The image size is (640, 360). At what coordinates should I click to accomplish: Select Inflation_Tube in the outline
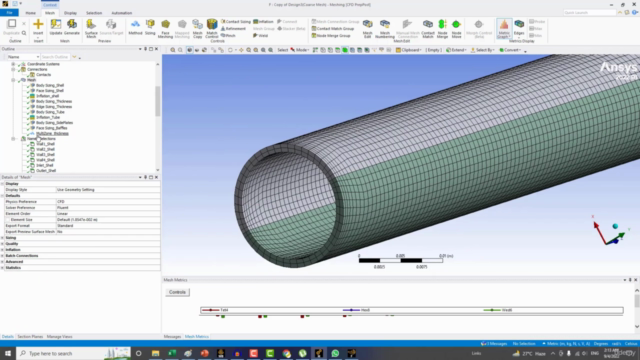[x=48, y=117]
